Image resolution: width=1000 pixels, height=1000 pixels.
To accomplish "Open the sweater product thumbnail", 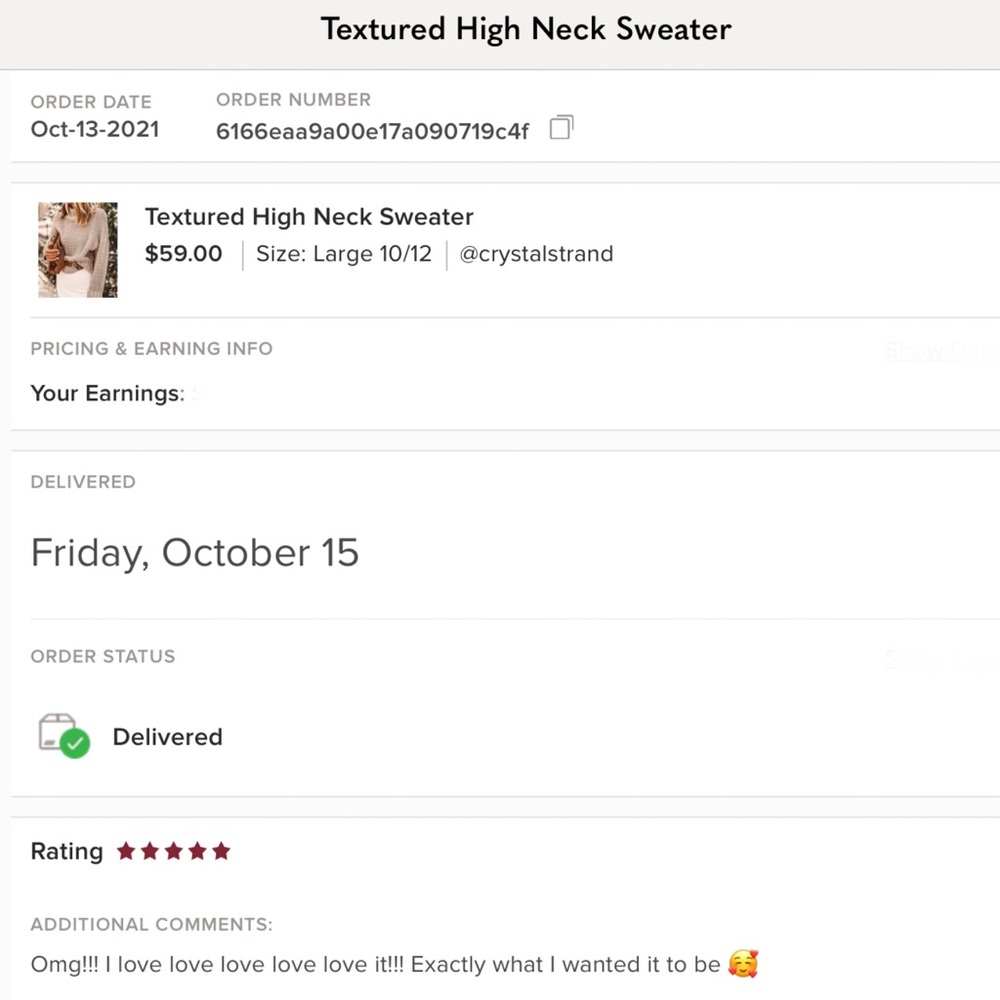I will pos(78,250).
